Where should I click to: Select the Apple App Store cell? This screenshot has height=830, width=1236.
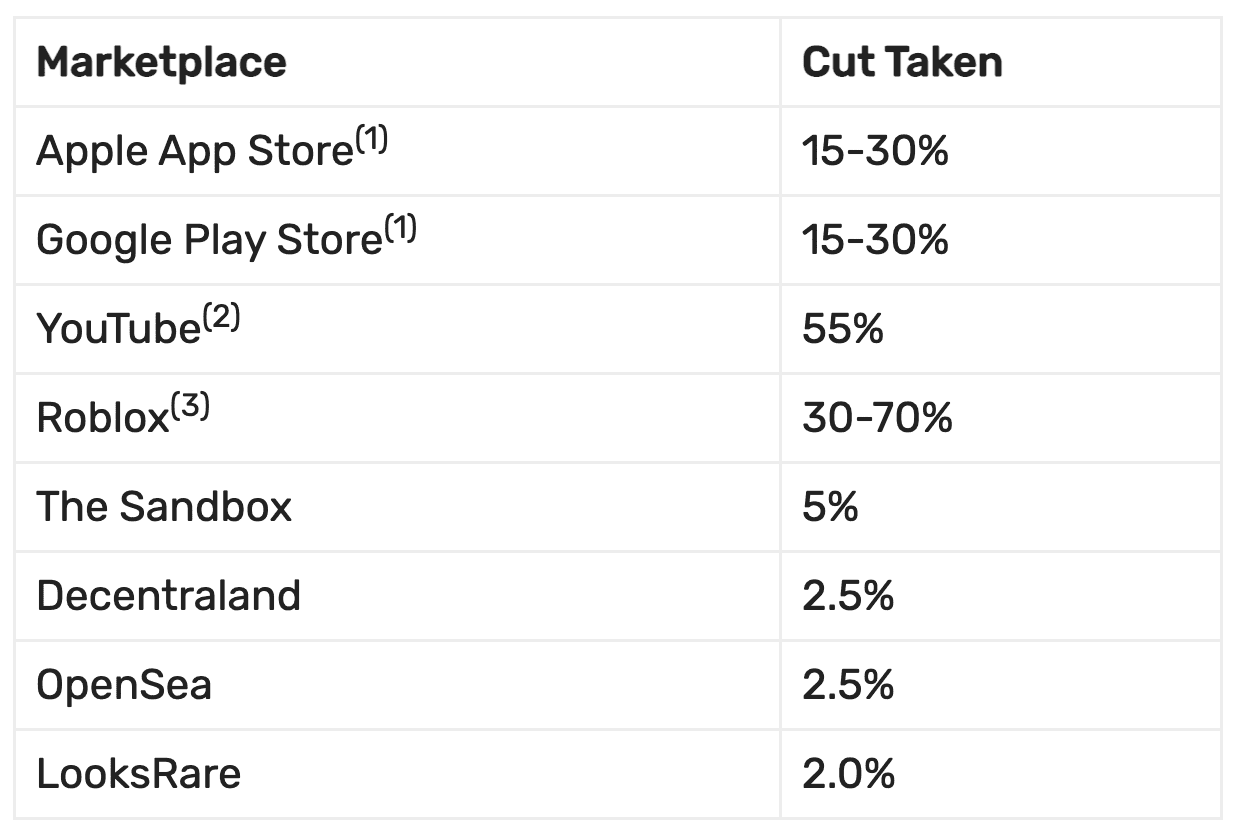195,152
